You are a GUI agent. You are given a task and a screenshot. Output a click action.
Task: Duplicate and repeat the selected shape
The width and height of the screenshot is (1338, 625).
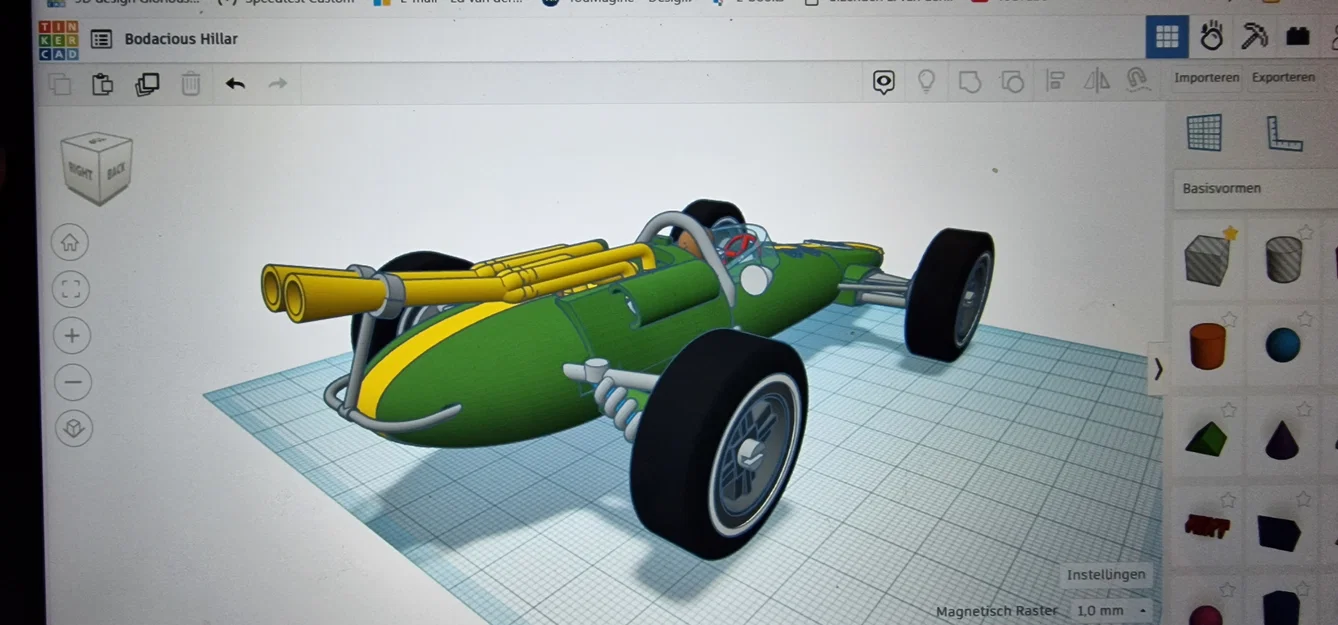tap(147, 84)
